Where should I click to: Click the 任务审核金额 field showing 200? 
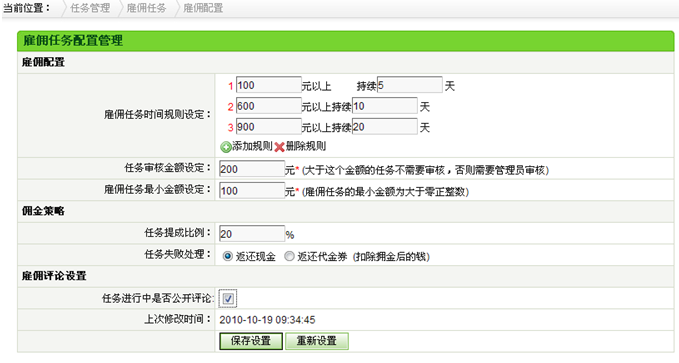tap(252, 169)
